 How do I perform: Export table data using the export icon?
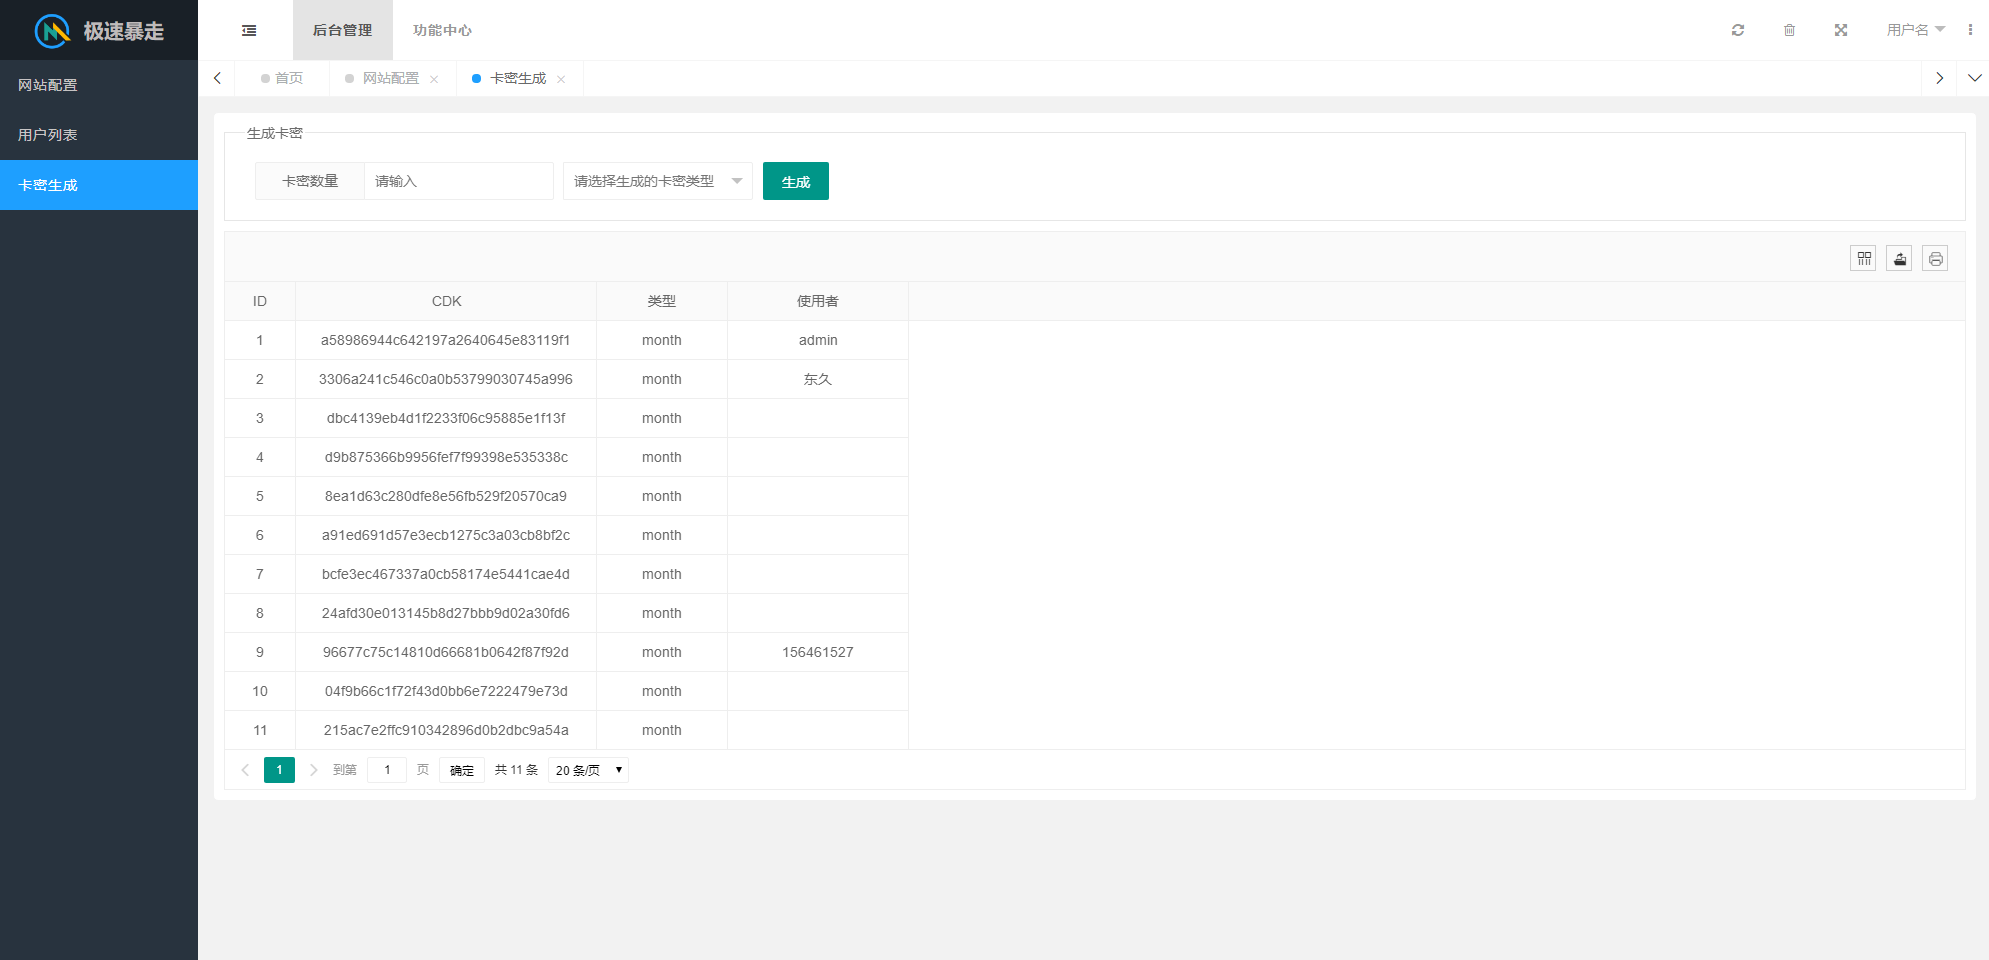coord(1899,258)
